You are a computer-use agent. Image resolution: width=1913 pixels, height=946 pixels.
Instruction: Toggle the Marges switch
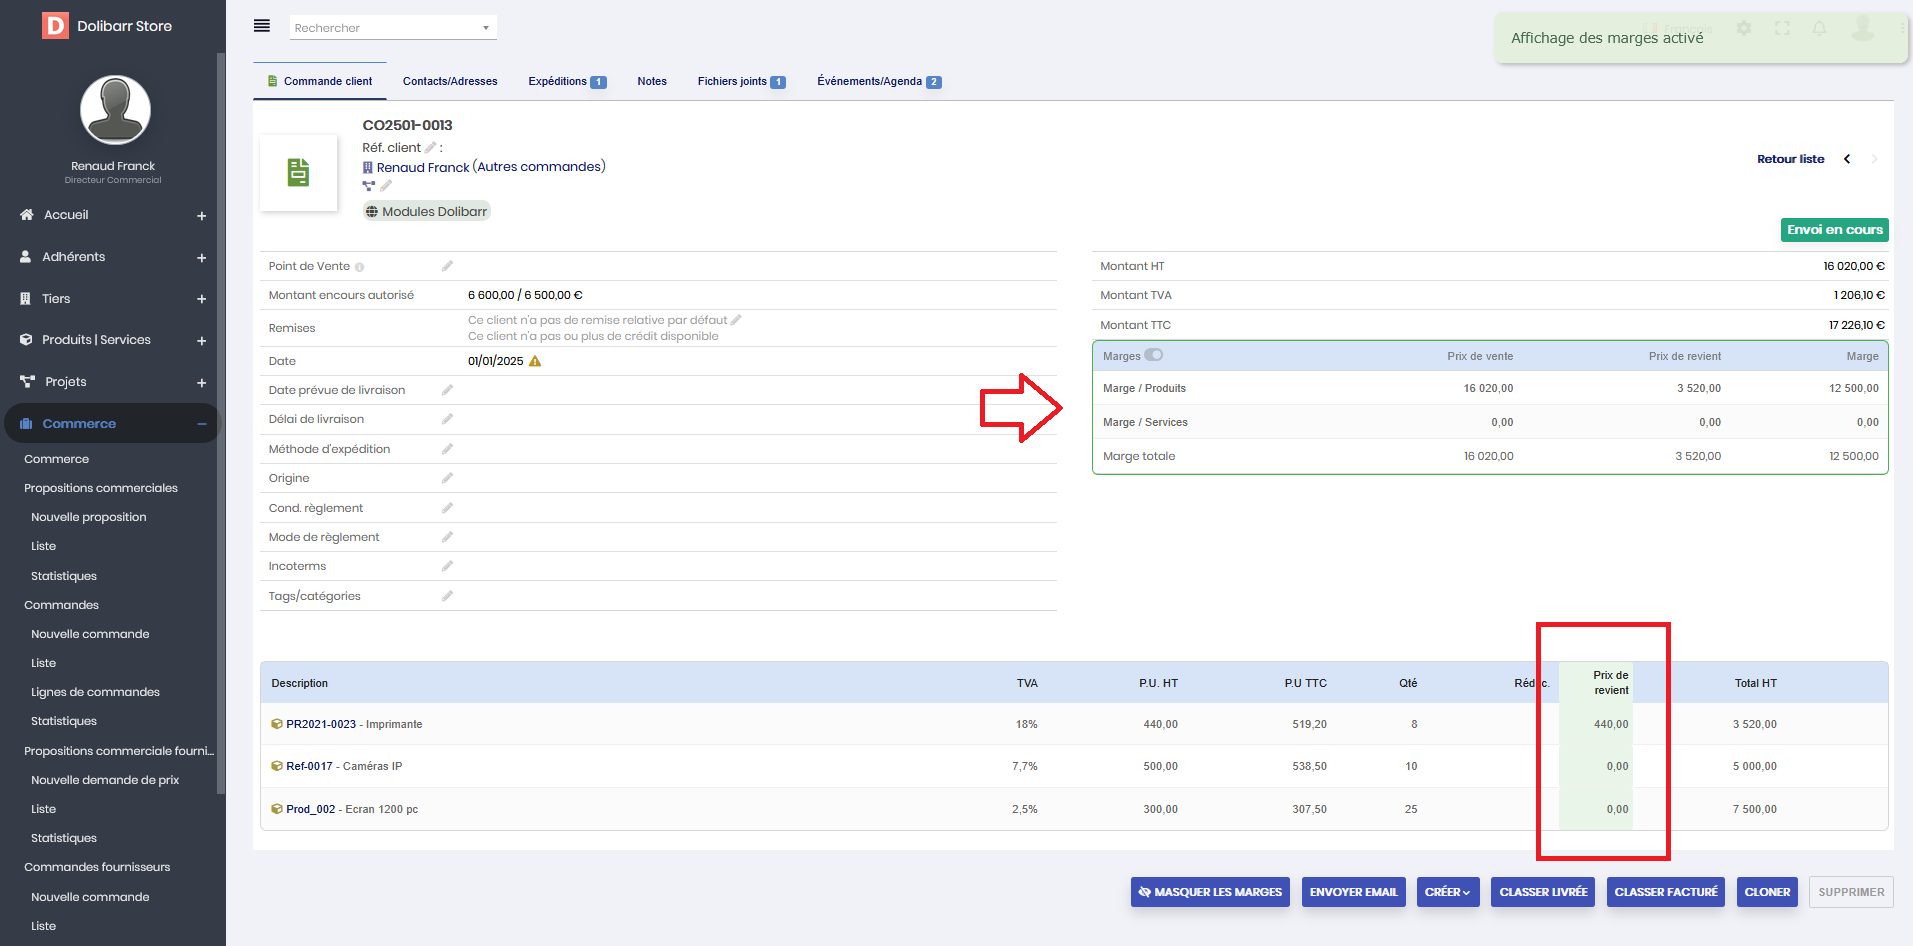coord(1154,355)
